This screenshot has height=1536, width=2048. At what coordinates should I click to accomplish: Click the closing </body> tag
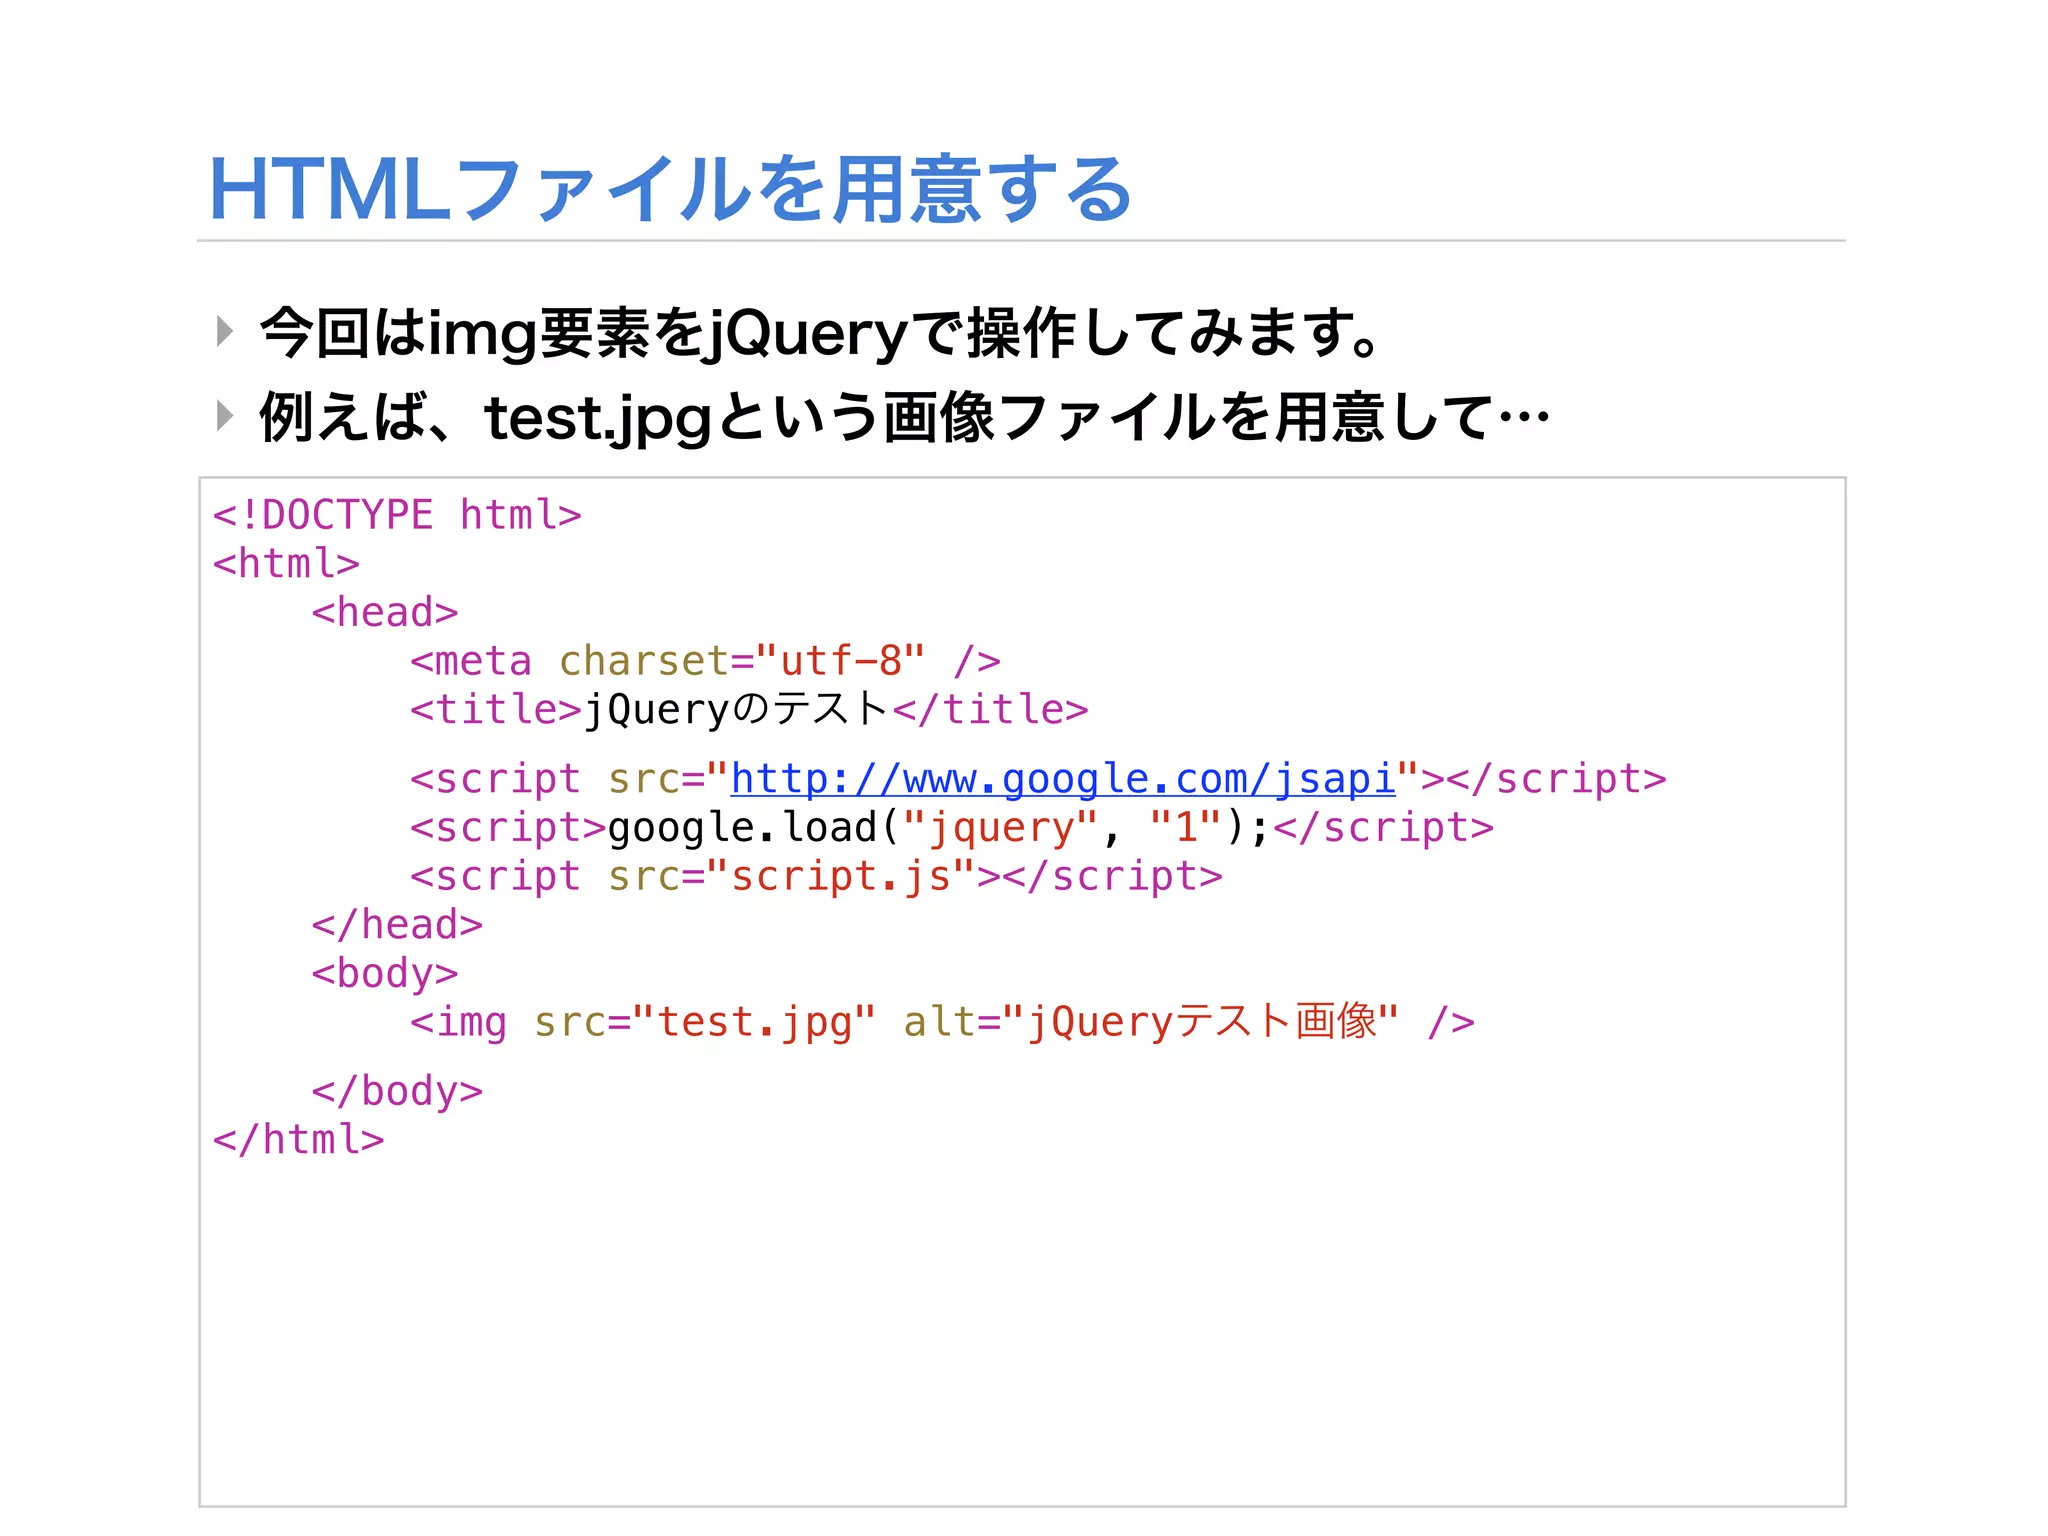[x=397, y=1091]
